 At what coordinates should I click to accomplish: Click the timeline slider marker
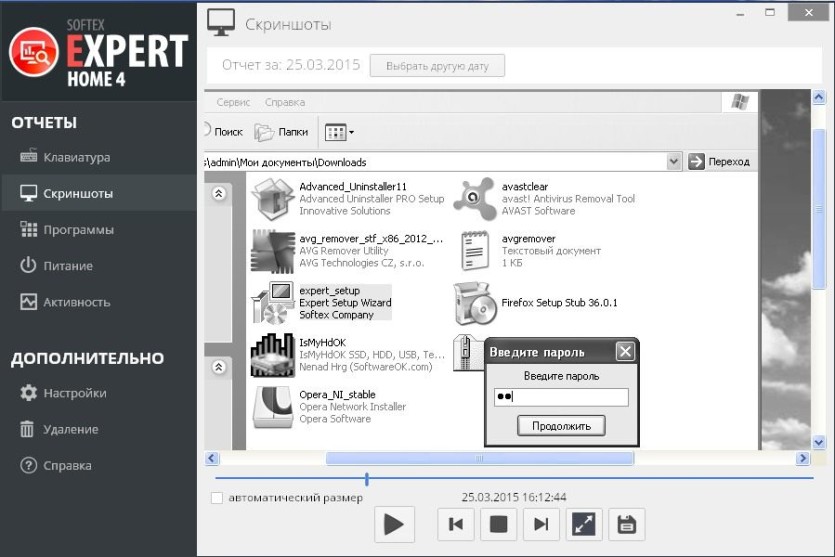(367, 479)
